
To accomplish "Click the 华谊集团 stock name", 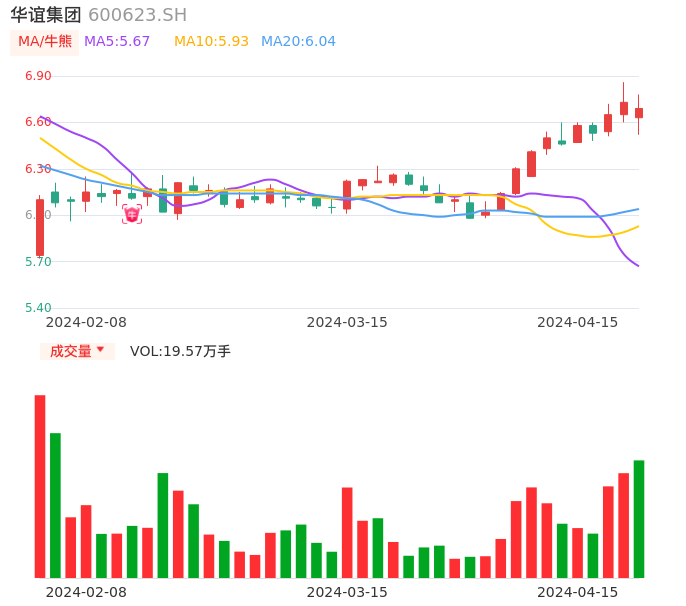I will pos(46,15).
